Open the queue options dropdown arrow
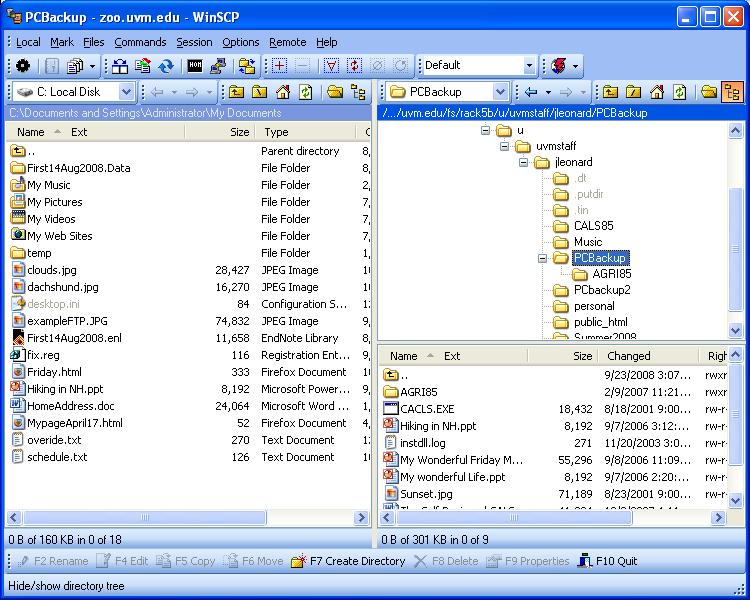The width and height of the screenshot is (750, 600). [92, 66]
